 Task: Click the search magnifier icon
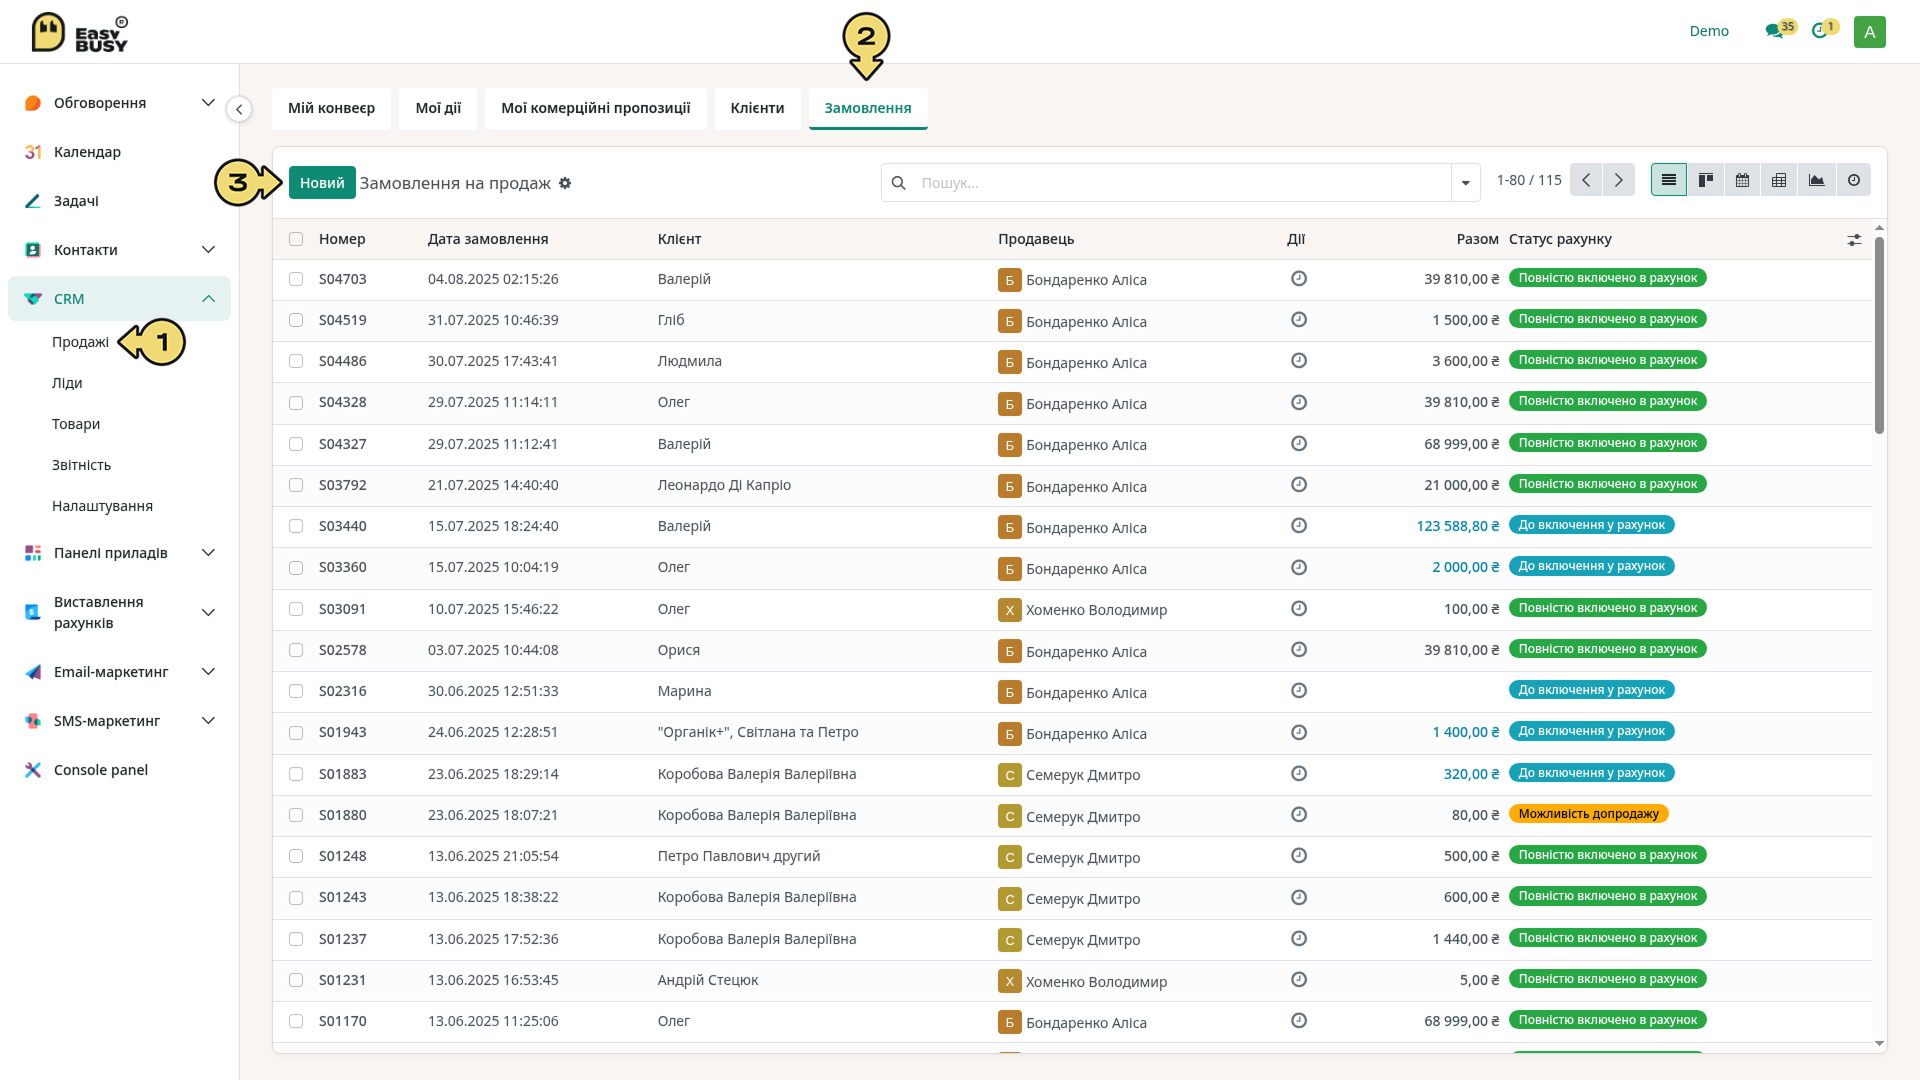coord(898,183)
